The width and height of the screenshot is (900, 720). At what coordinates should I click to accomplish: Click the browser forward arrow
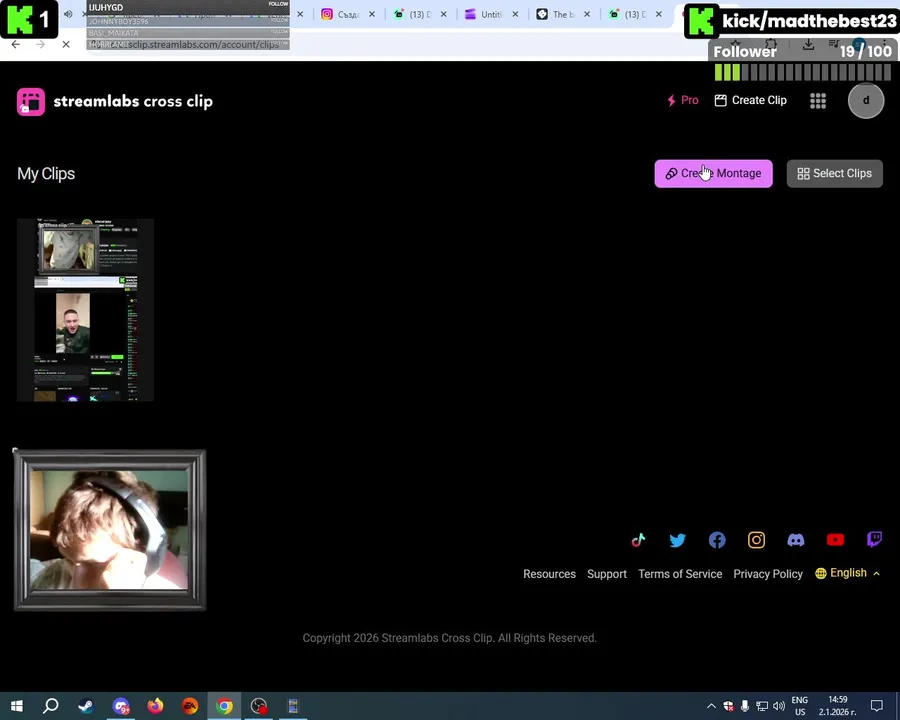point(40,44)
